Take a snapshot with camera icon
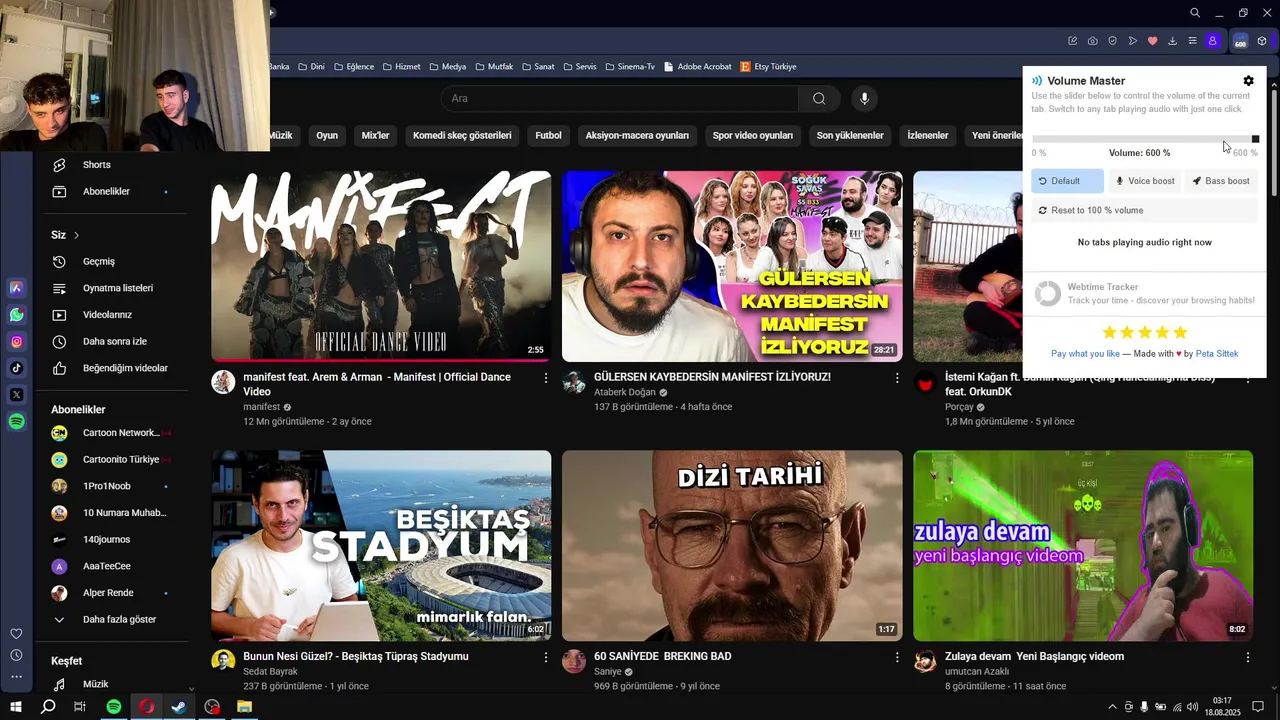Screen dimensions: 1280x720 click(x=1092, y=41)
